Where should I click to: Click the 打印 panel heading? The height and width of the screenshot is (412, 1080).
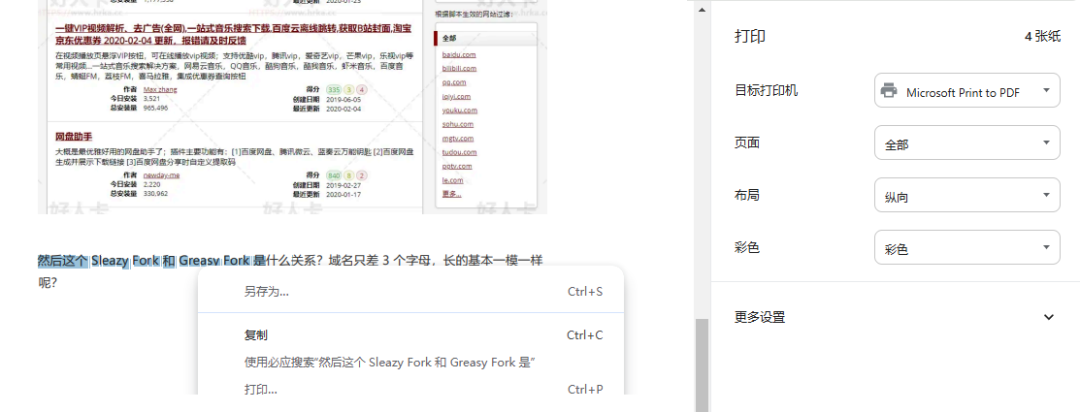[749, 37]
